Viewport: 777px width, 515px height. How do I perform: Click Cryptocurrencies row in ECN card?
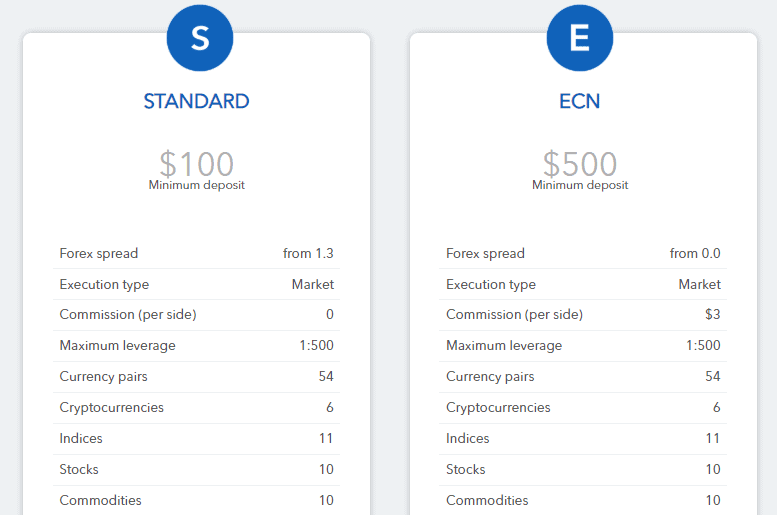tap(583, 407)
